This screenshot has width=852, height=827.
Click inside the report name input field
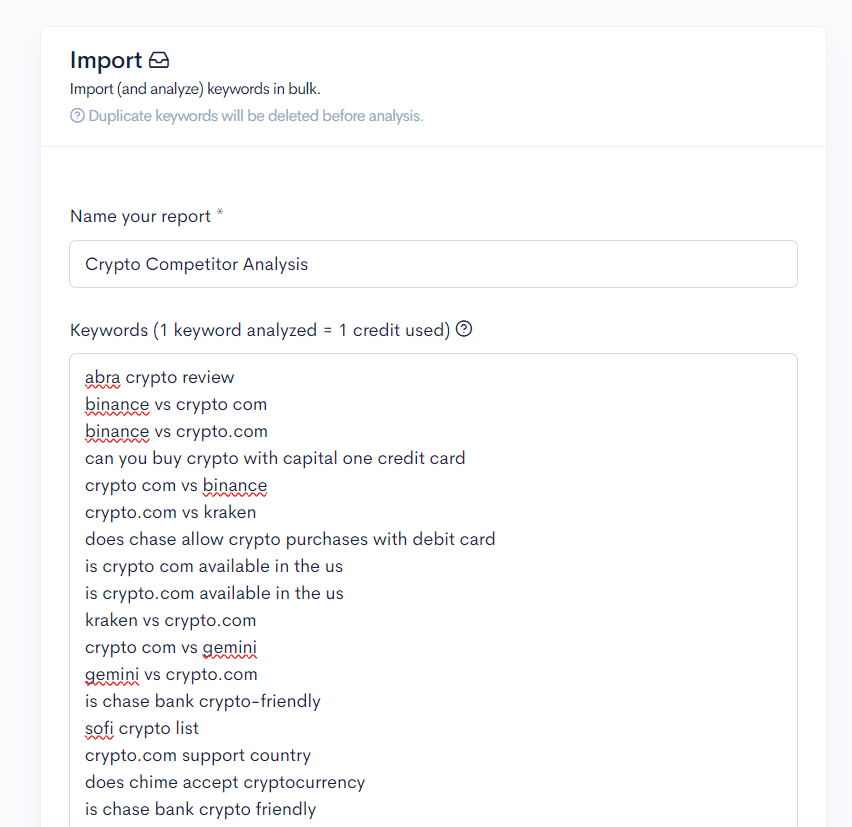pyautogui.click(x=432, y=263)
